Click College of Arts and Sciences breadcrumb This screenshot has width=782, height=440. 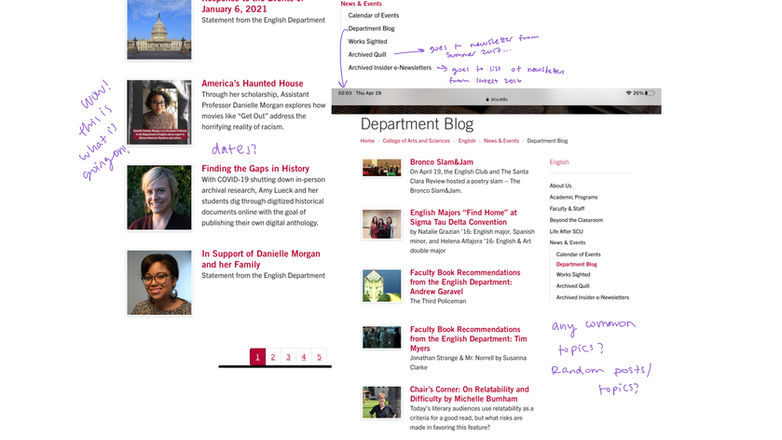point(416,141)
